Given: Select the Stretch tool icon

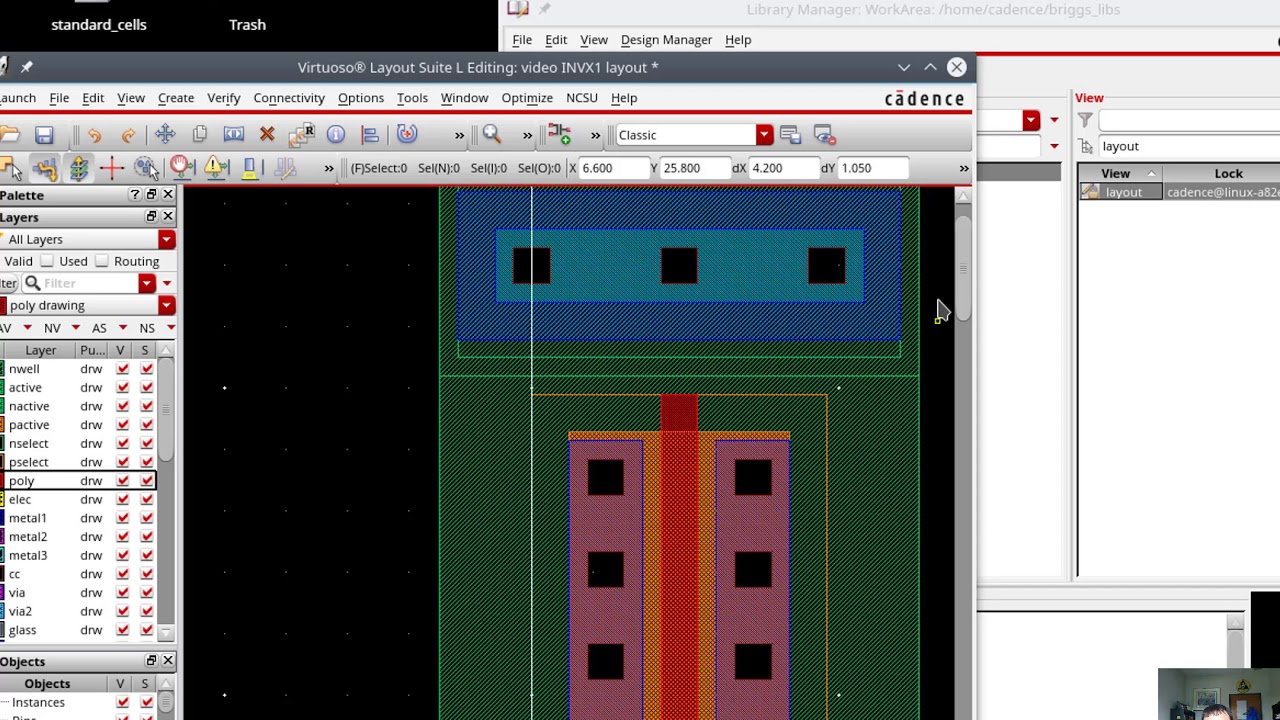Looking at the screenshot, I should 233,135.
